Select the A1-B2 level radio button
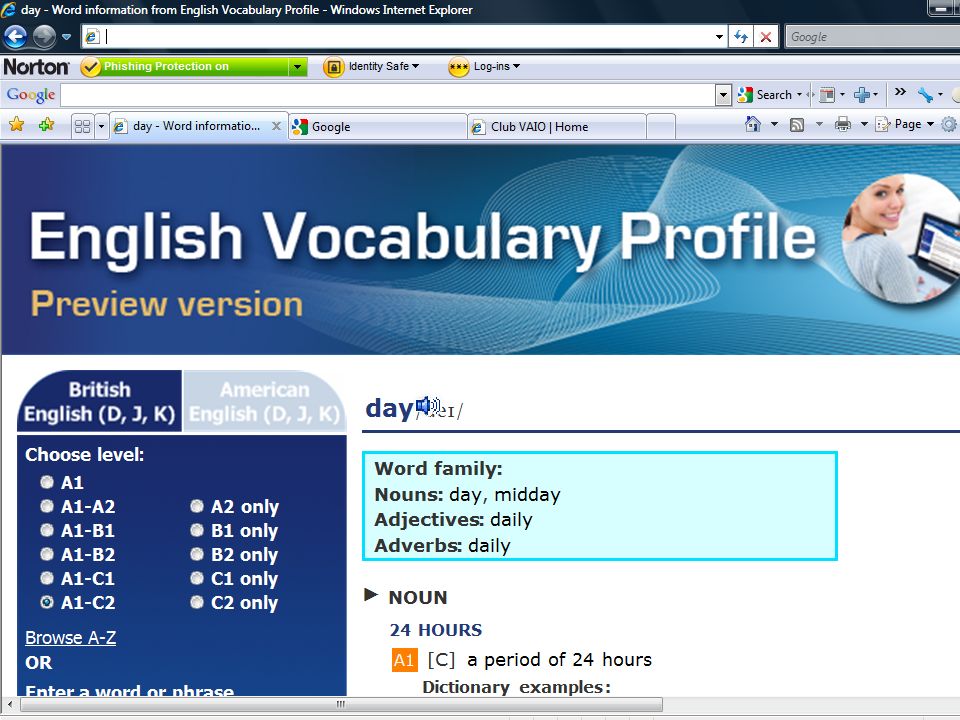This screenshot has width=960, height=720. (x=47, y=553)
